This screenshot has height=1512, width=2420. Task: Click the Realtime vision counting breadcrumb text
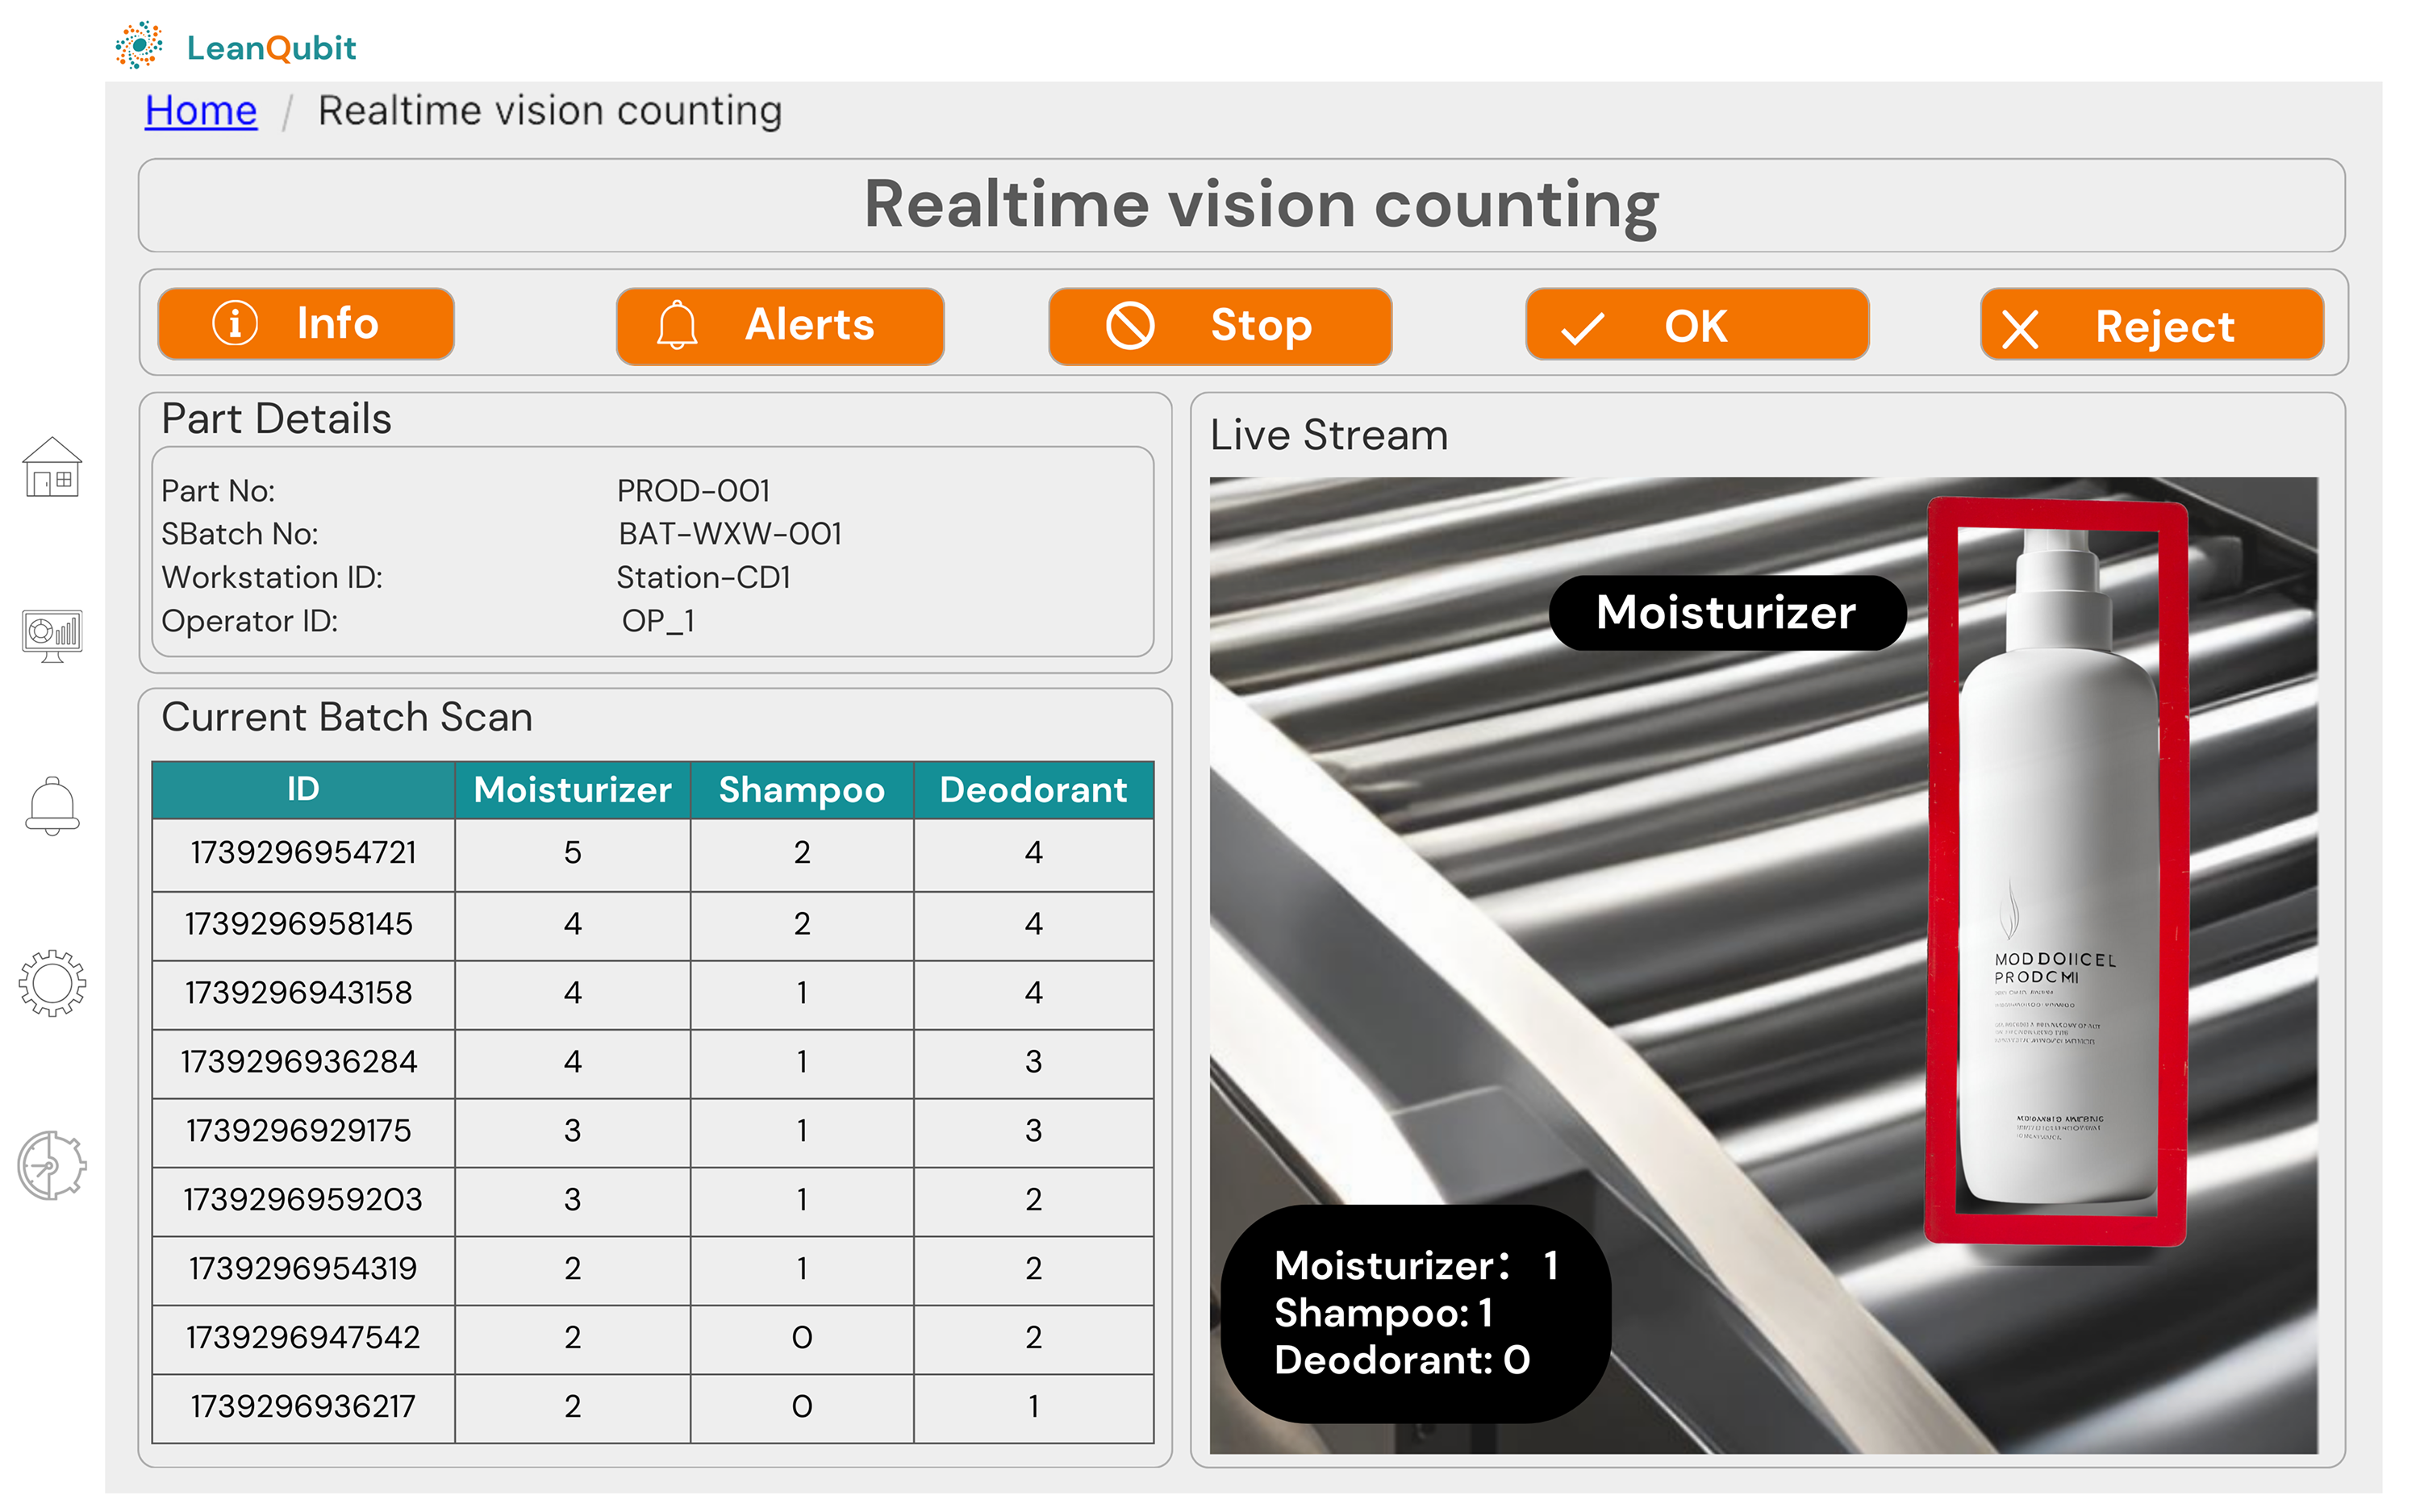click(550, 110)
